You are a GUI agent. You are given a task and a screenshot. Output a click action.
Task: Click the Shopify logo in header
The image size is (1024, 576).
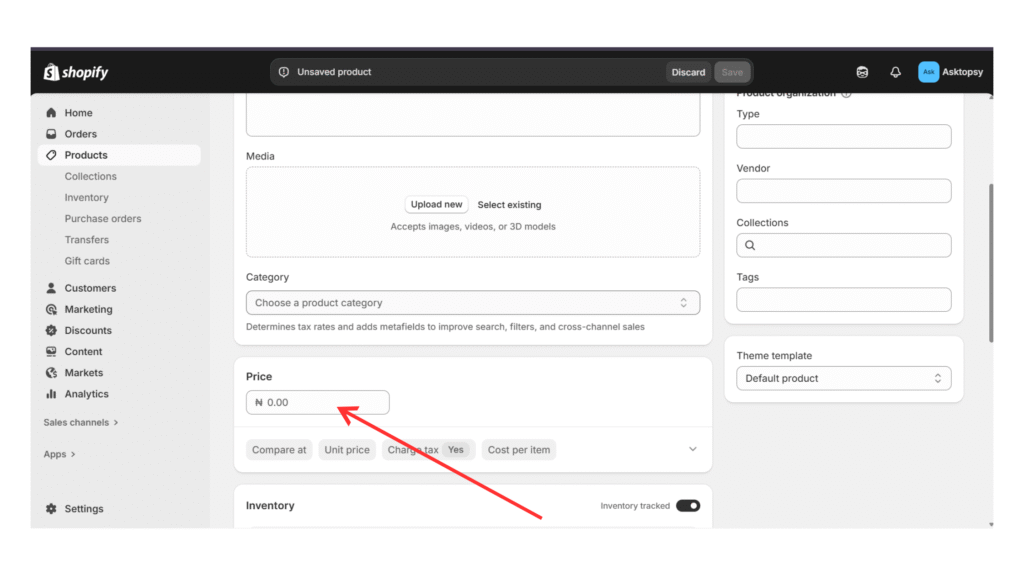[76, 72]
